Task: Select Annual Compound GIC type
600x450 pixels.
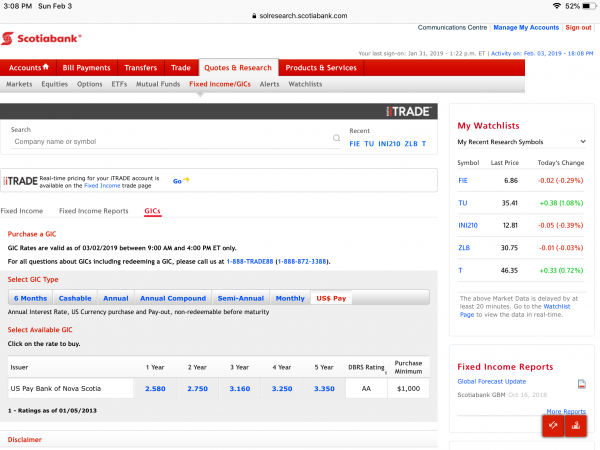Action: tap(173, 298)
